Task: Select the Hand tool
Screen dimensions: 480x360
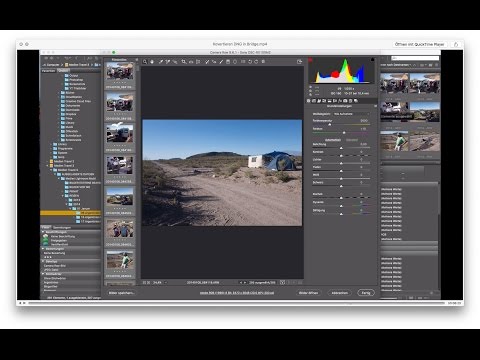Action: coord(152,62)
